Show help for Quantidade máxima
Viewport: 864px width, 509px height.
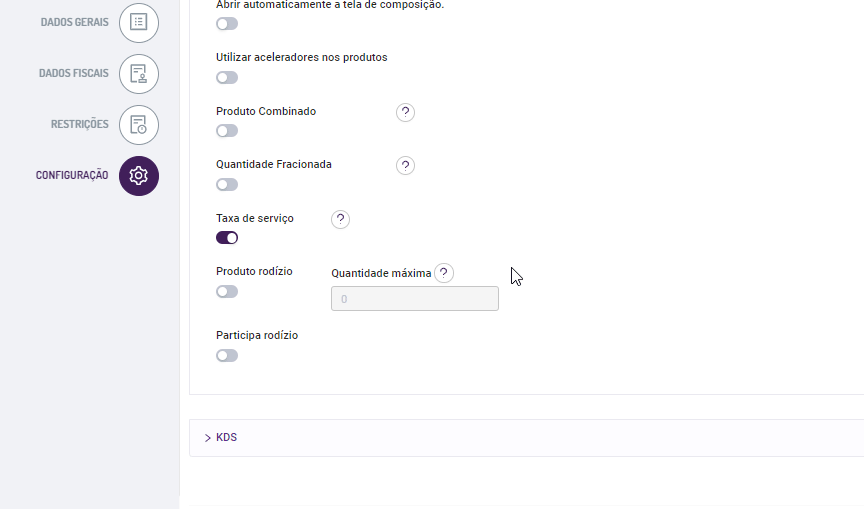click(444, 273)
